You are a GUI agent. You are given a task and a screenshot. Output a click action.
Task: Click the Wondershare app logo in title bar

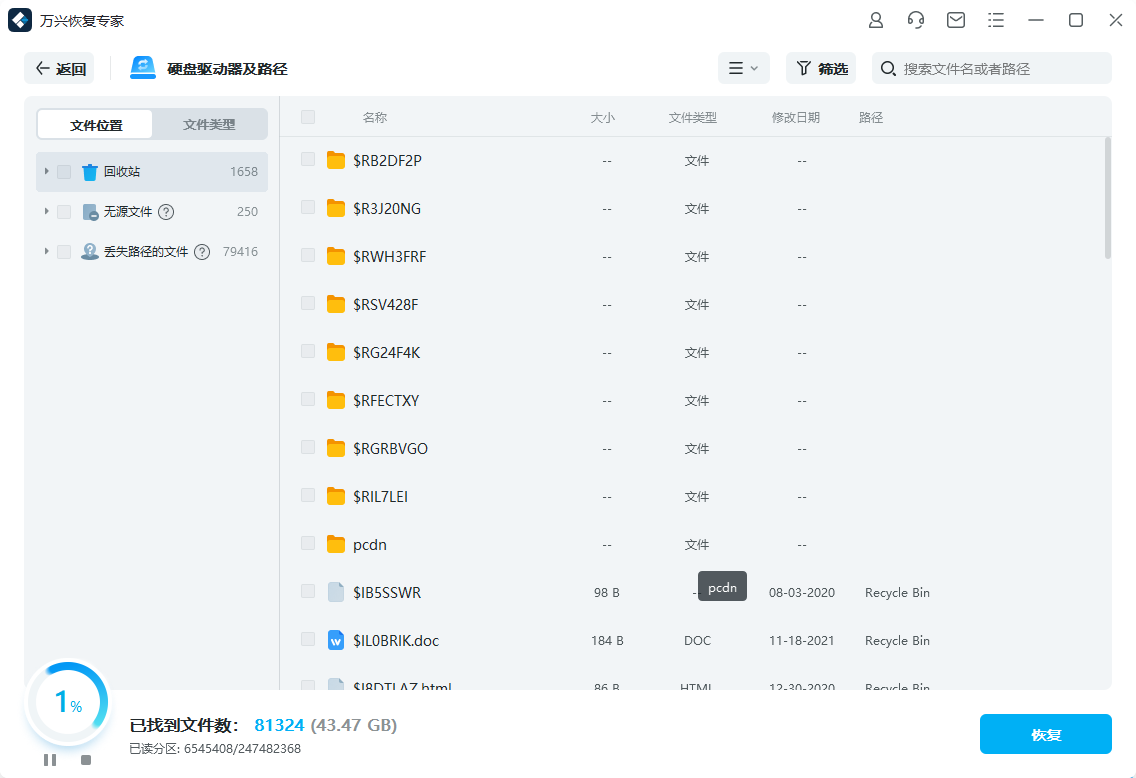[x=19, y=19]
